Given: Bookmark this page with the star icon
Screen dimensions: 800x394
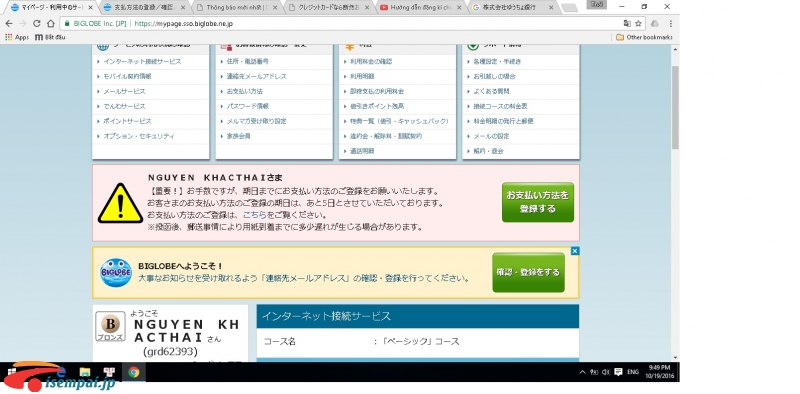Looking at the screenshot, I should pos(638,23).
